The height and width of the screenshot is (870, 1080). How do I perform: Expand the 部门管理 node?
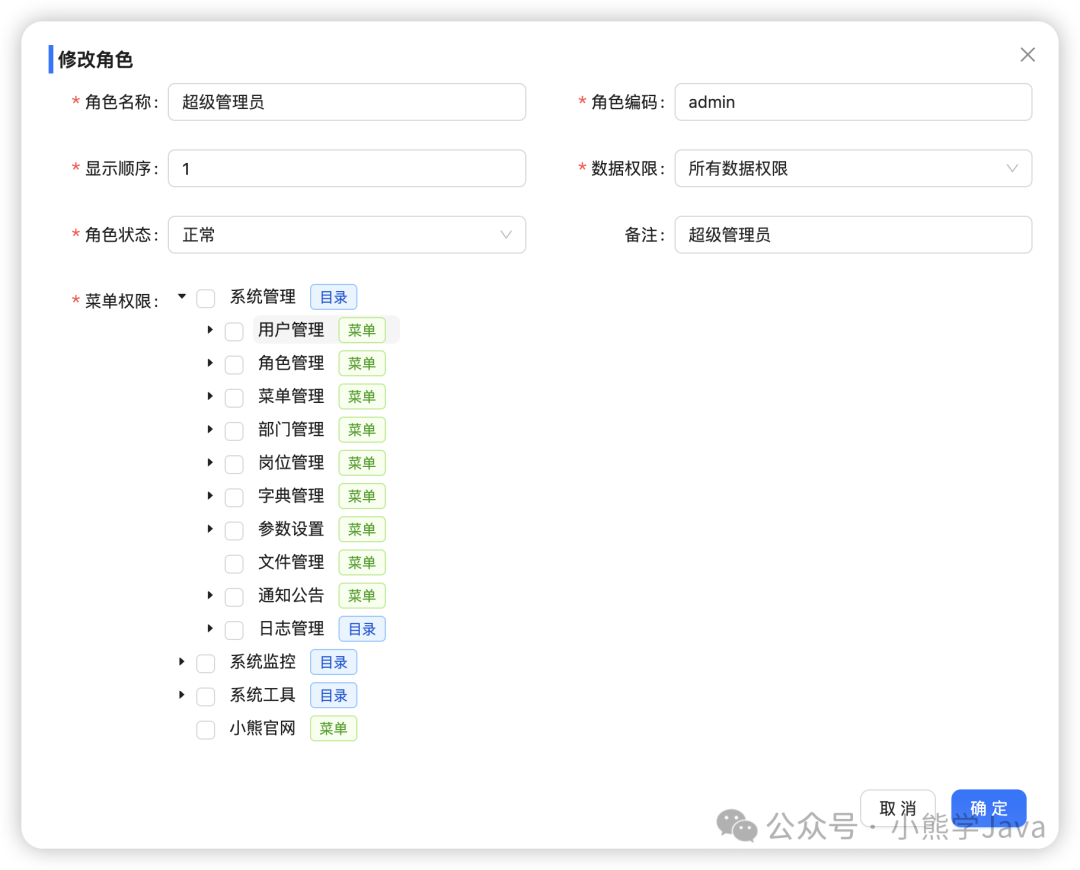[x=210, y=429]
